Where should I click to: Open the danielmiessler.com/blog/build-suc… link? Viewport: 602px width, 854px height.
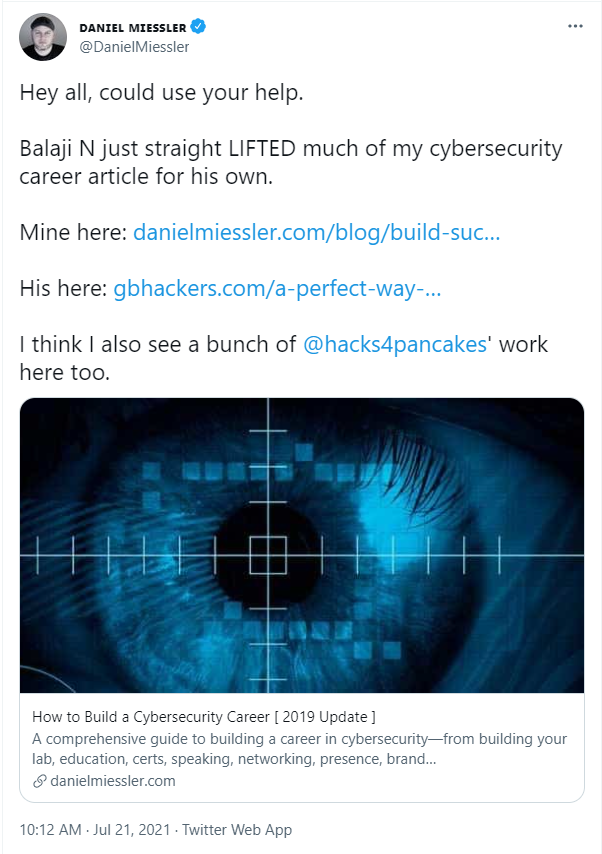click(x=316, y=233)
